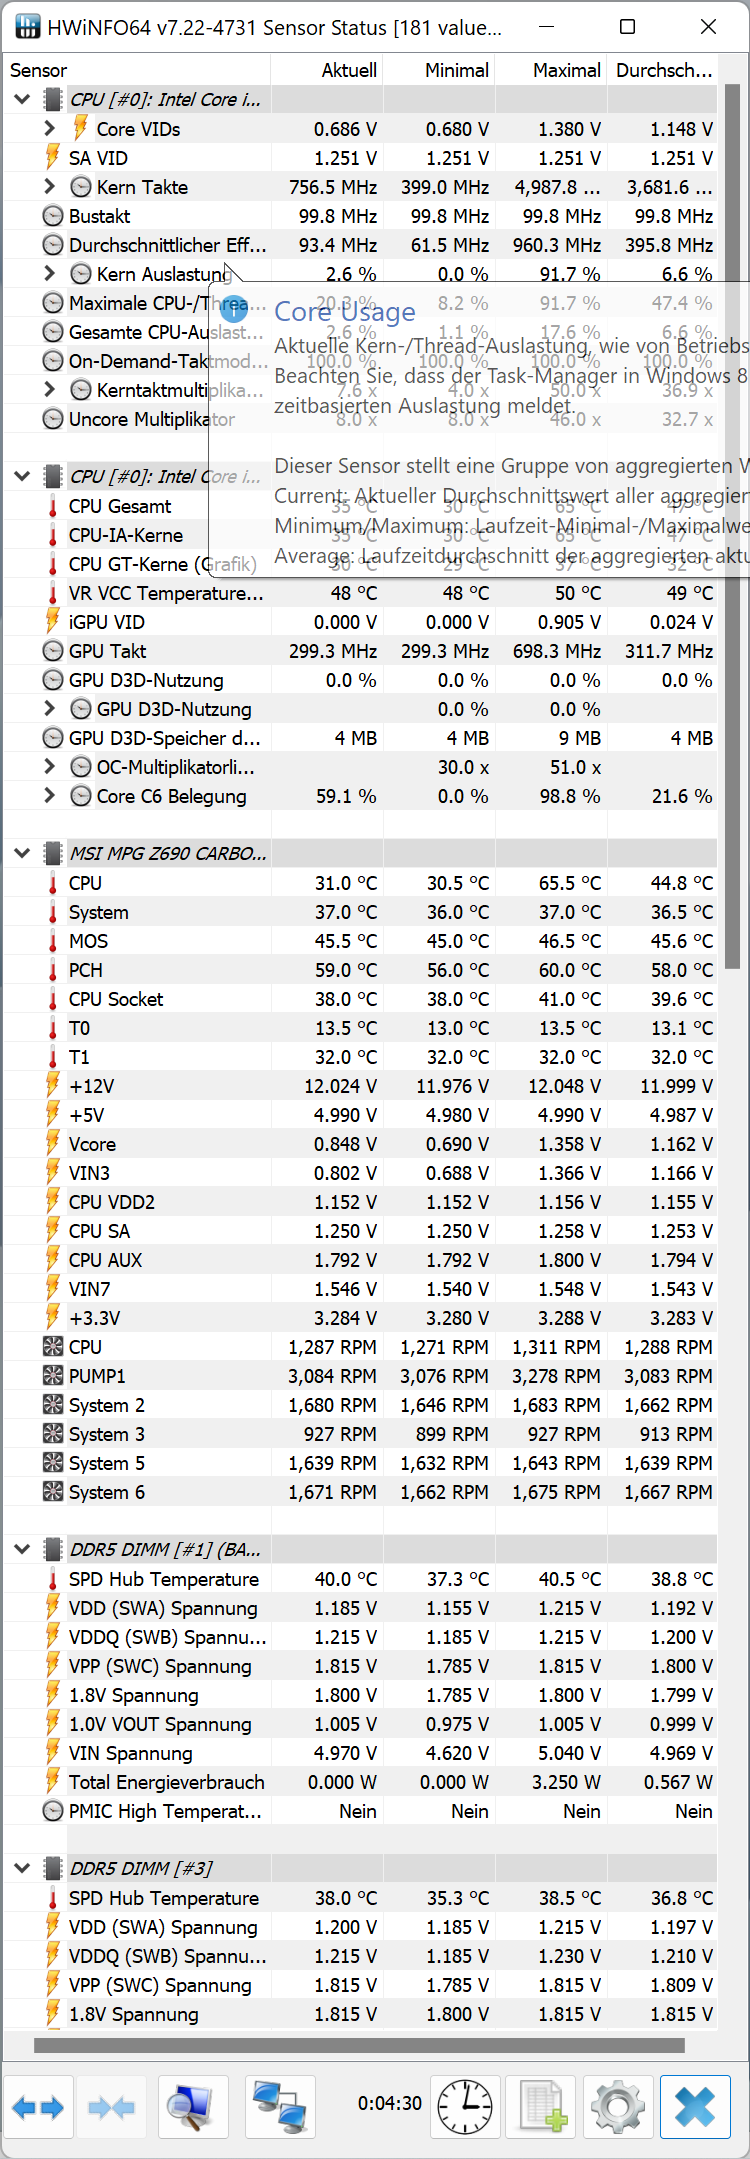Start logging with the sheet plus icon
Screen dimensions: 750x2159
pyautogui.click(x=542, y=2108)
